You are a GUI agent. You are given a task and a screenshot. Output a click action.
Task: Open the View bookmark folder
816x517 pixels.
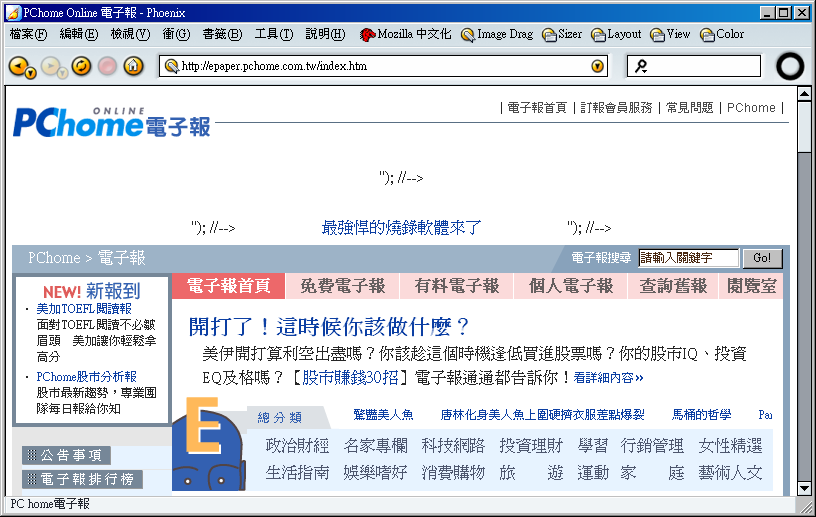670,34
